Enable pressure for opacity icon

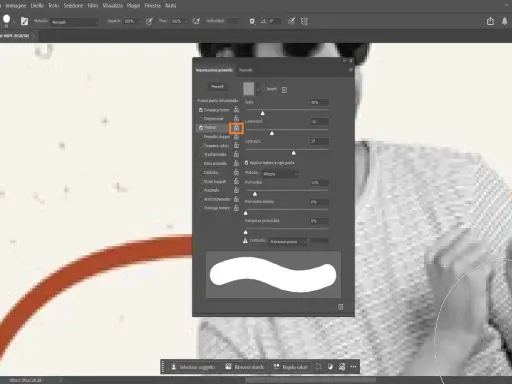point(149,22)
